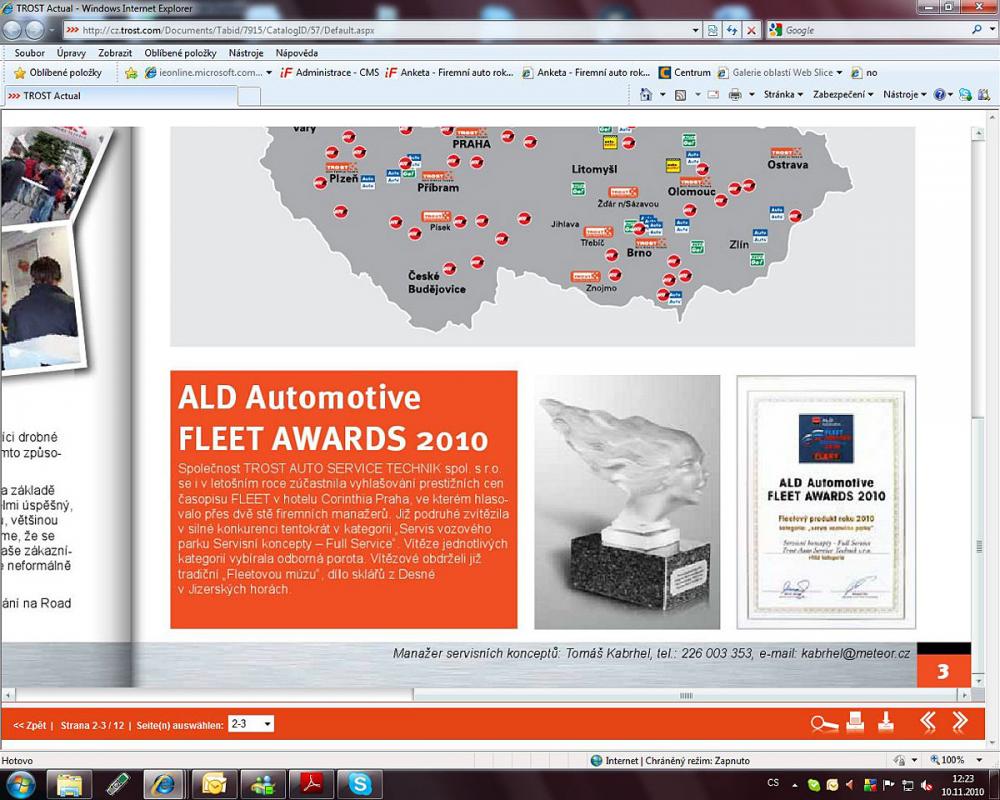Screen dimensions: 1000x800
Task: Open the Oblíbené položky favorites button
Action: tap(58, 73)
